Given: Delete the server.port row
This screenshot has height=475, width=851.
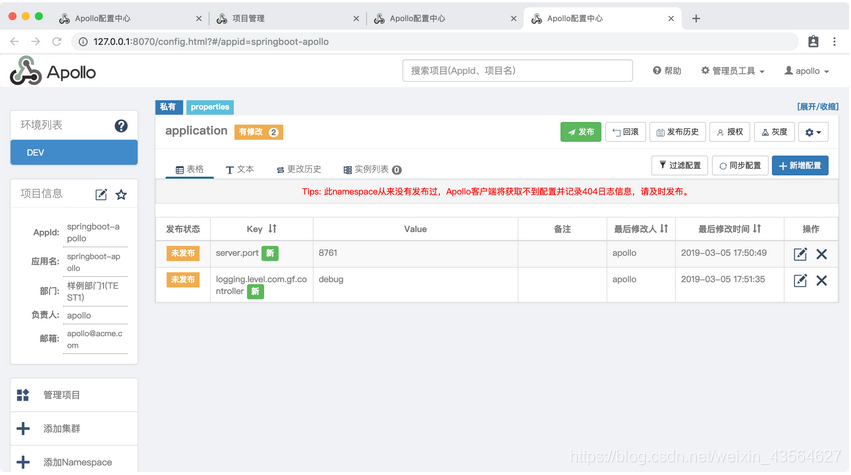Looking at the screenshot, I should 821,254.
